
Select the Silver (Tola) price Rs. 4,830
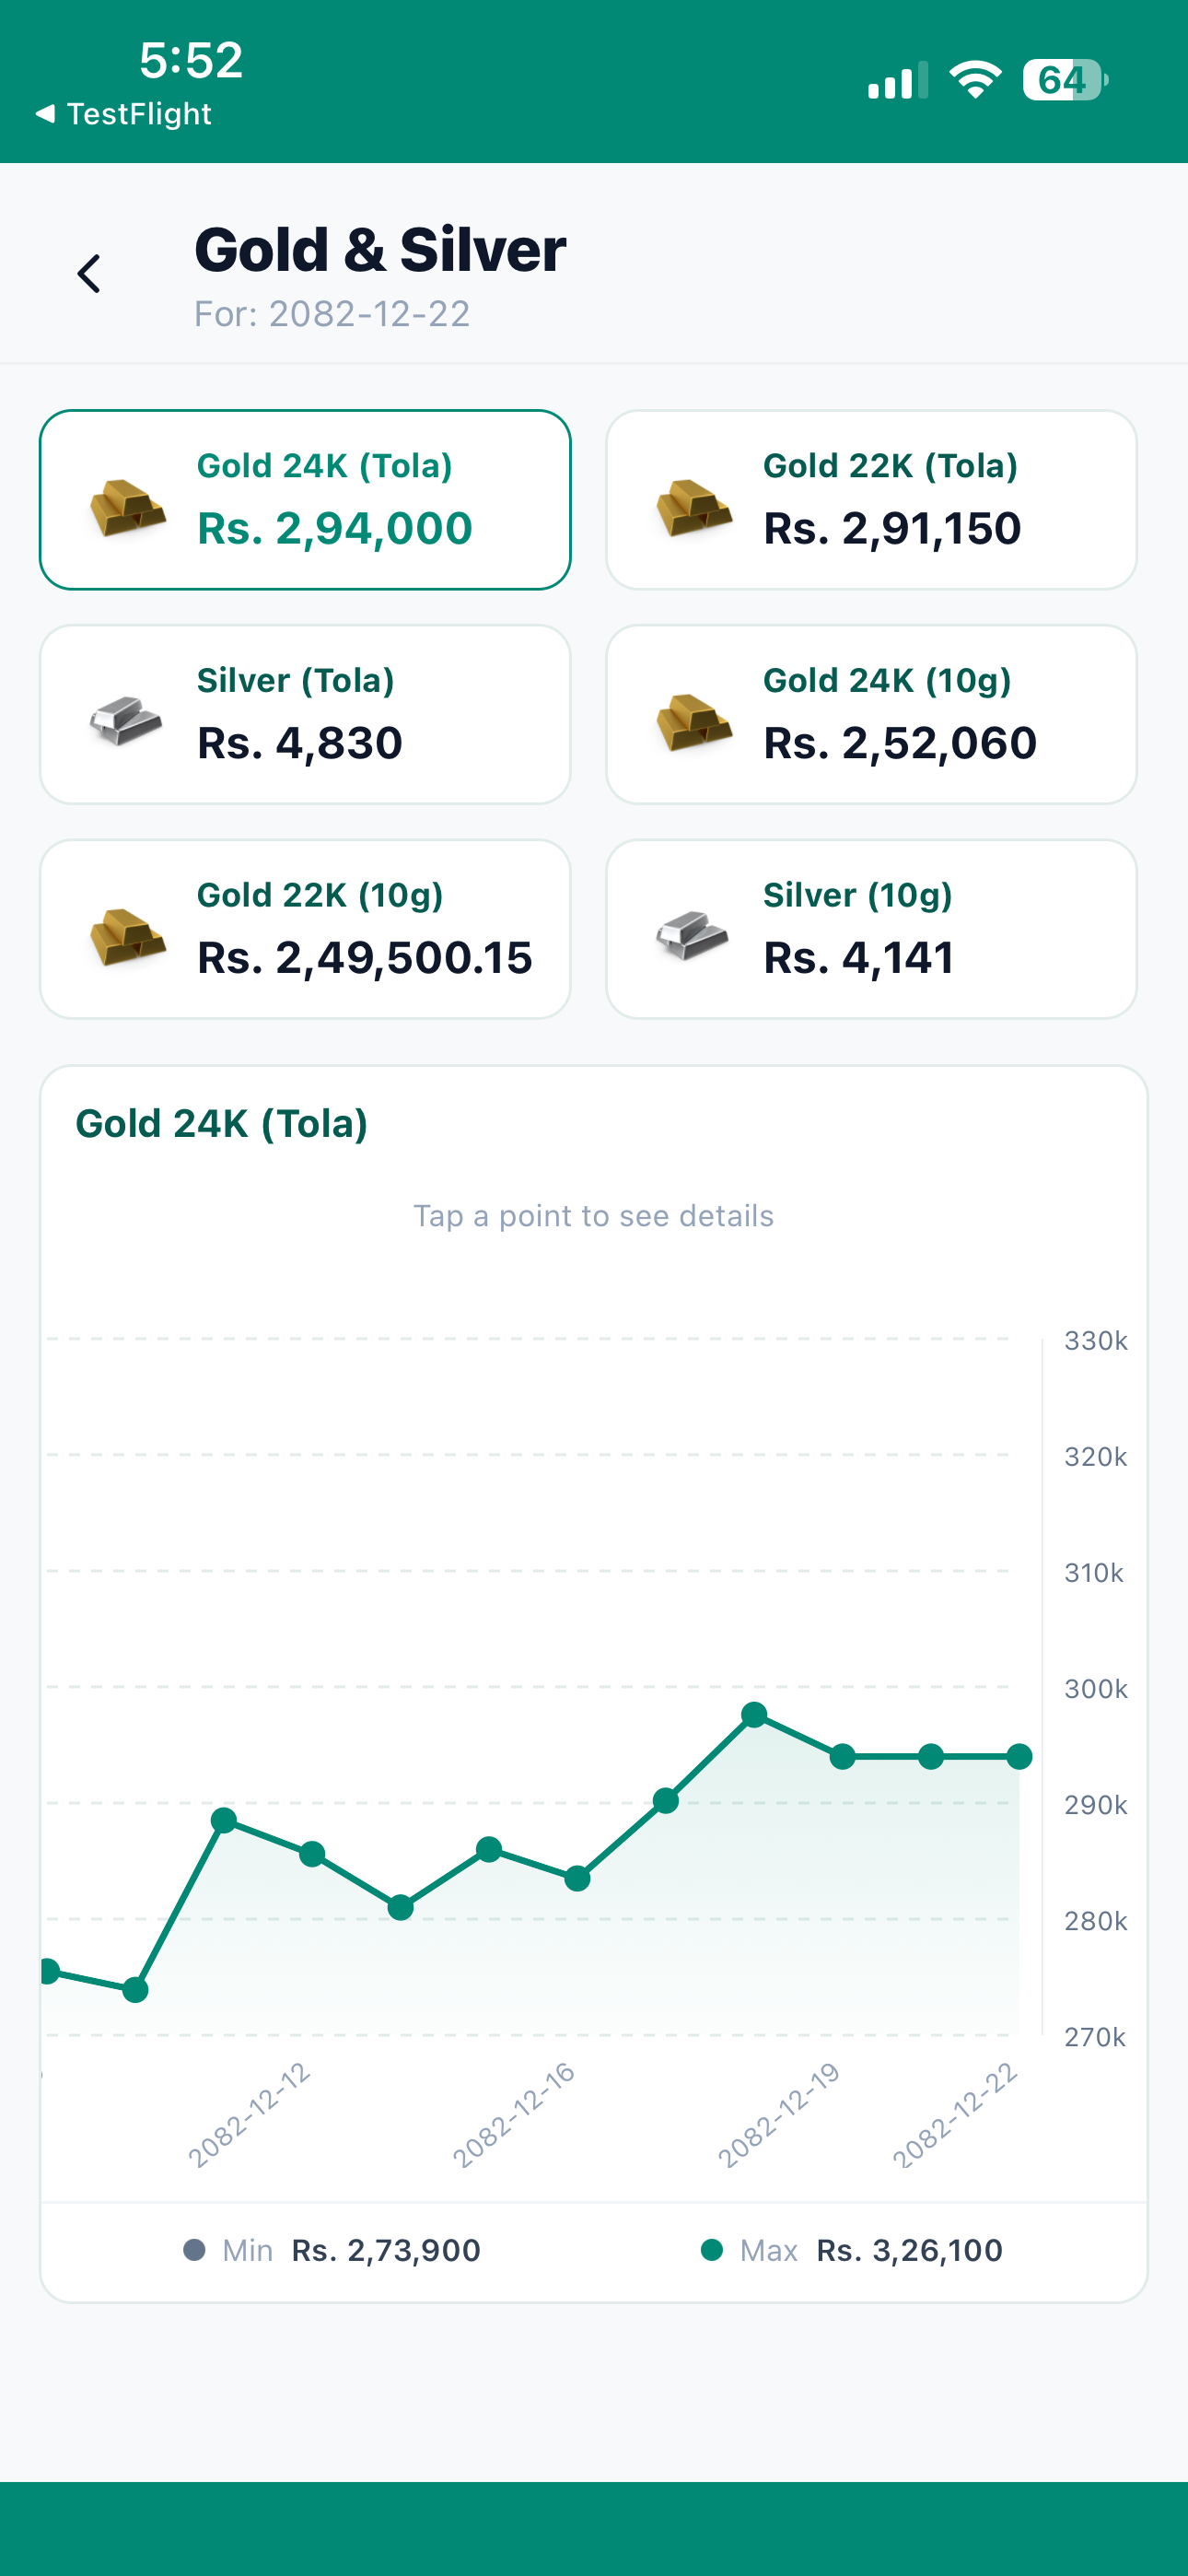[x=300, y=743]
